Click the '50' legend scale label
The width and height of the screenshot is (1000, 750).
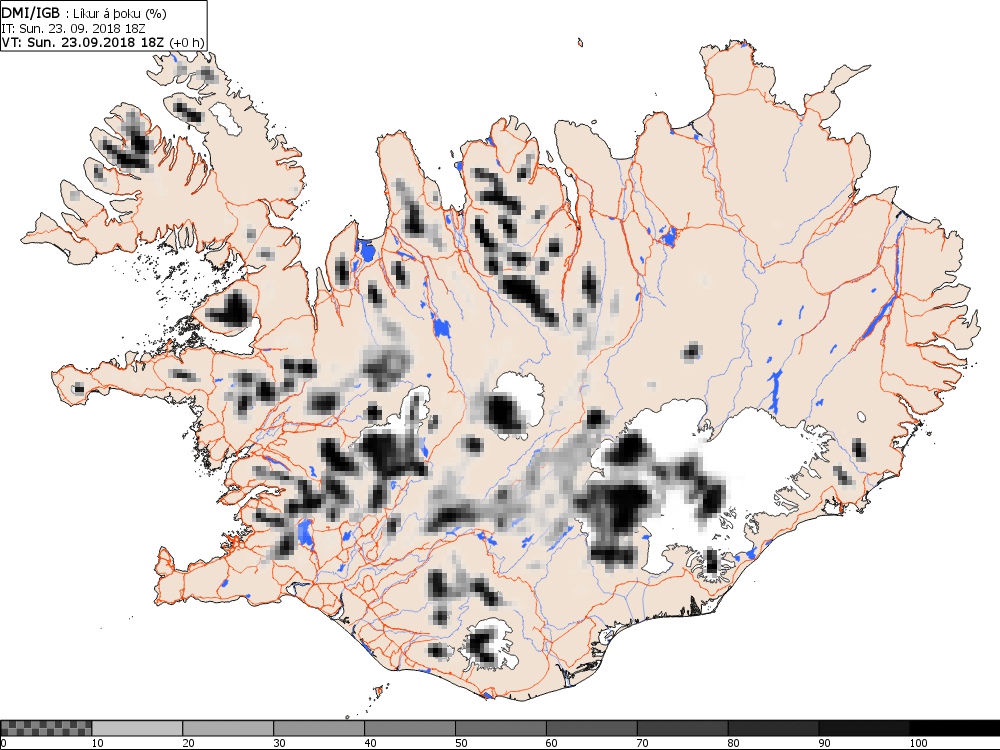coord(460,743)
